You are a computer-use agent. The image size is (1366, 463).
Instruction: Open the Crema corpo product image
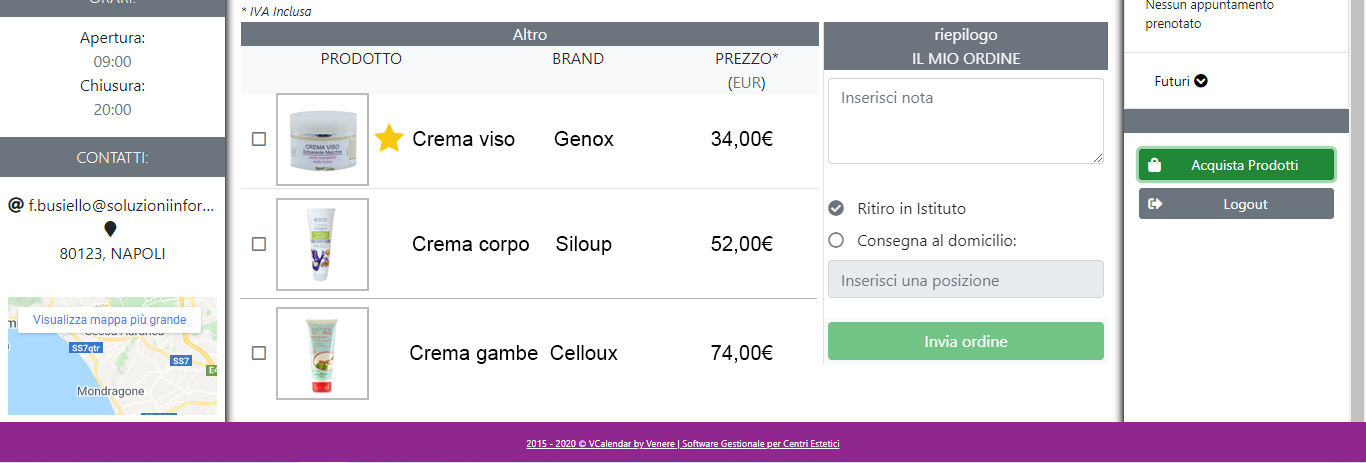click(x=322, y=244)
